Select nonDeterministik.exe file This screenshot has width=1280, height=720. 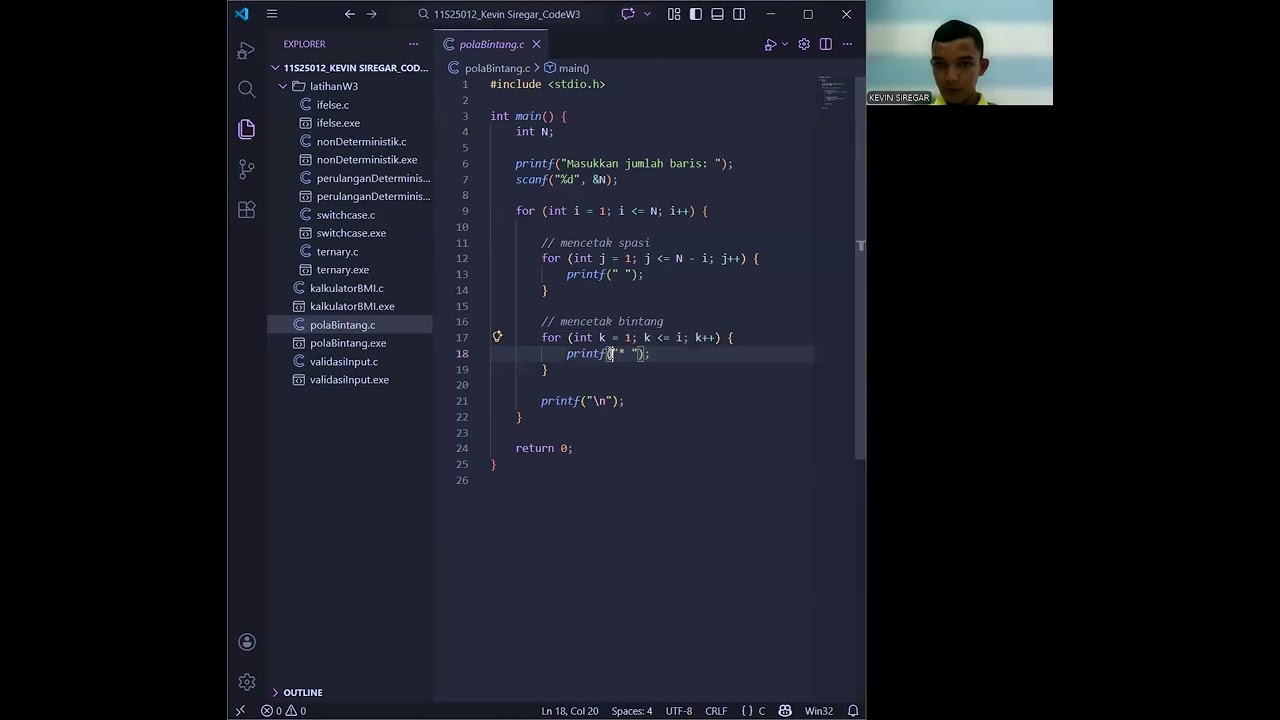tap(350, 160)
